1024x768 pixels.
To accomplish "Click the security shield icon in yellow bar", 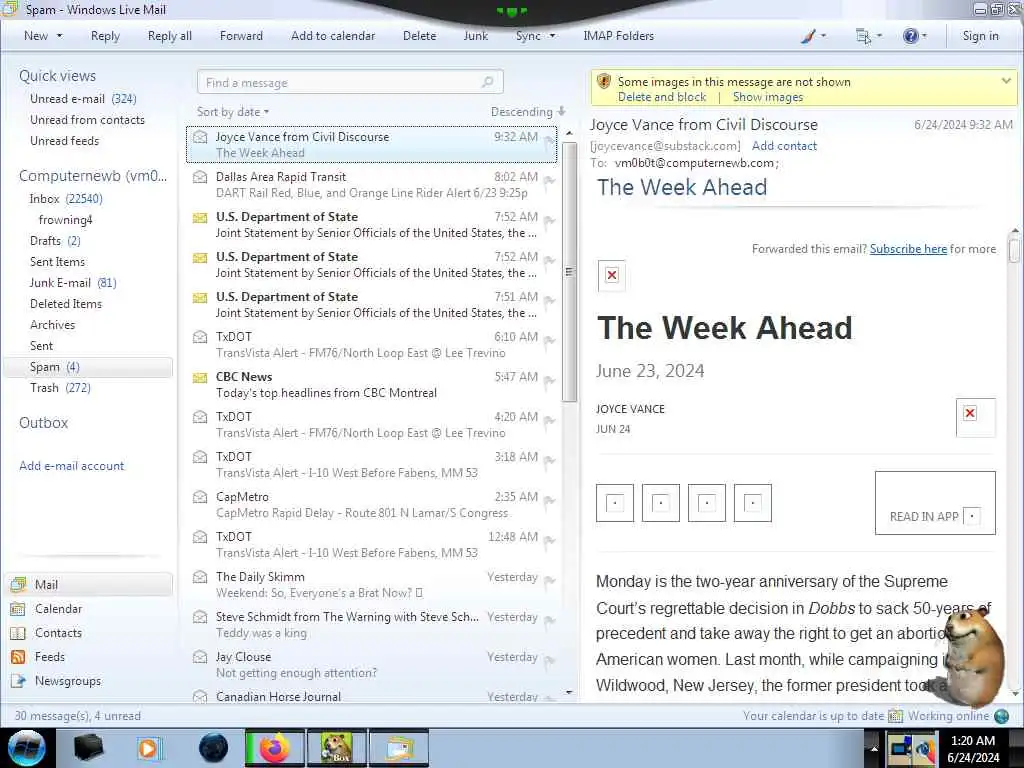I will [604, 82].
